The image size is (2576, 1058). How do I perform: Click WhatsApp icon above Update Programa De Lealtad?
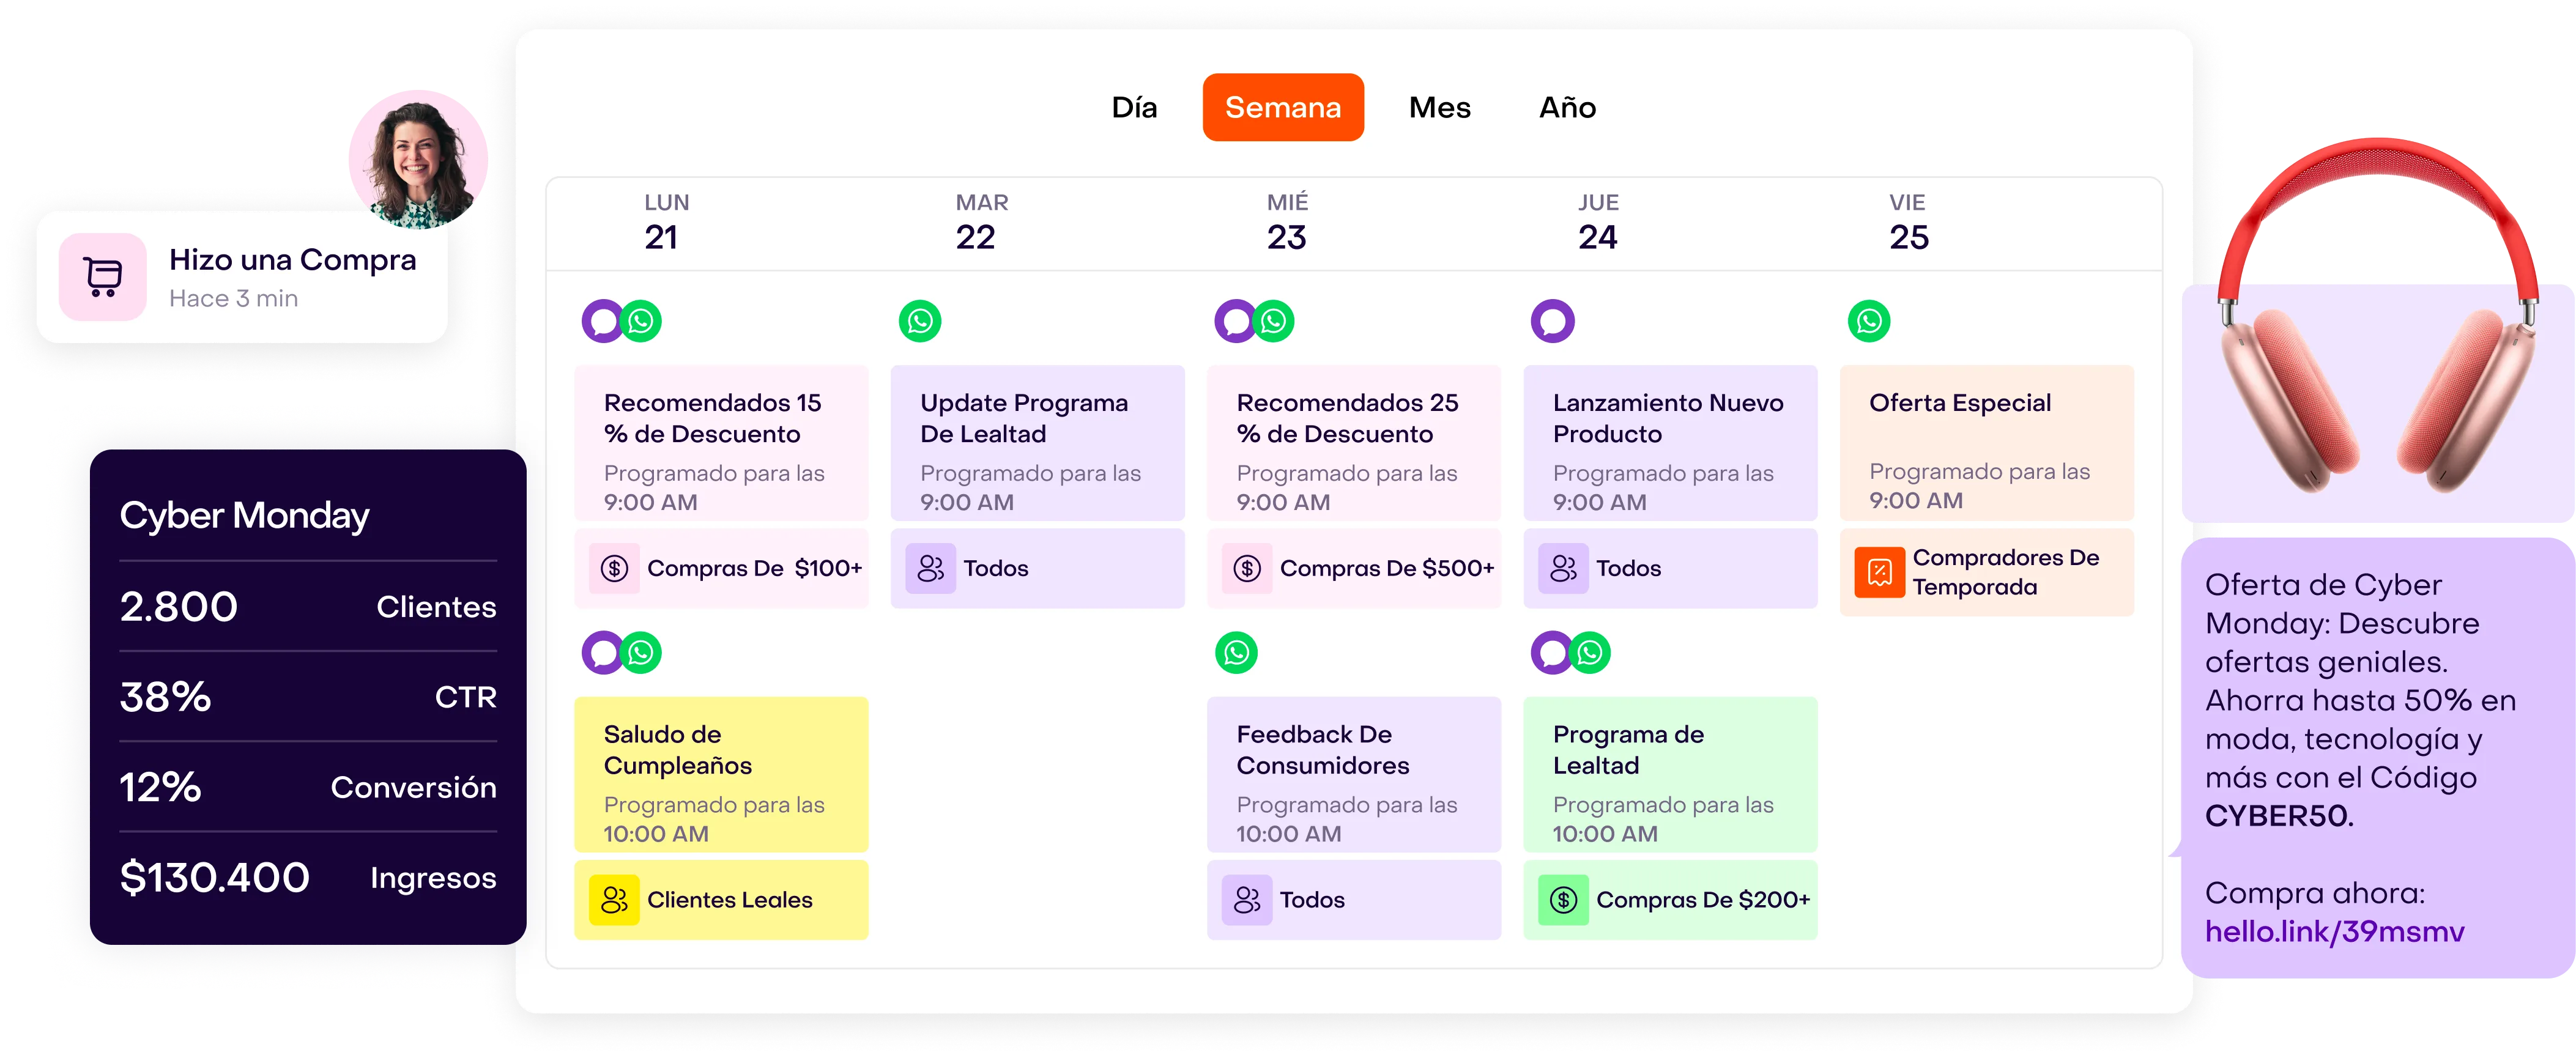click(x=919, y=321)
